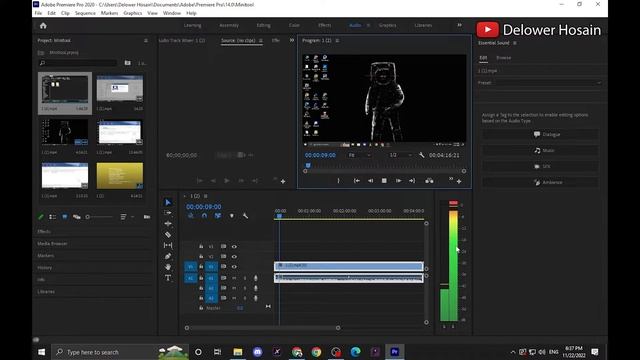Screen dimensions: 640x360
Task: Click the green pencil write-mode icon
Action: 40,217
